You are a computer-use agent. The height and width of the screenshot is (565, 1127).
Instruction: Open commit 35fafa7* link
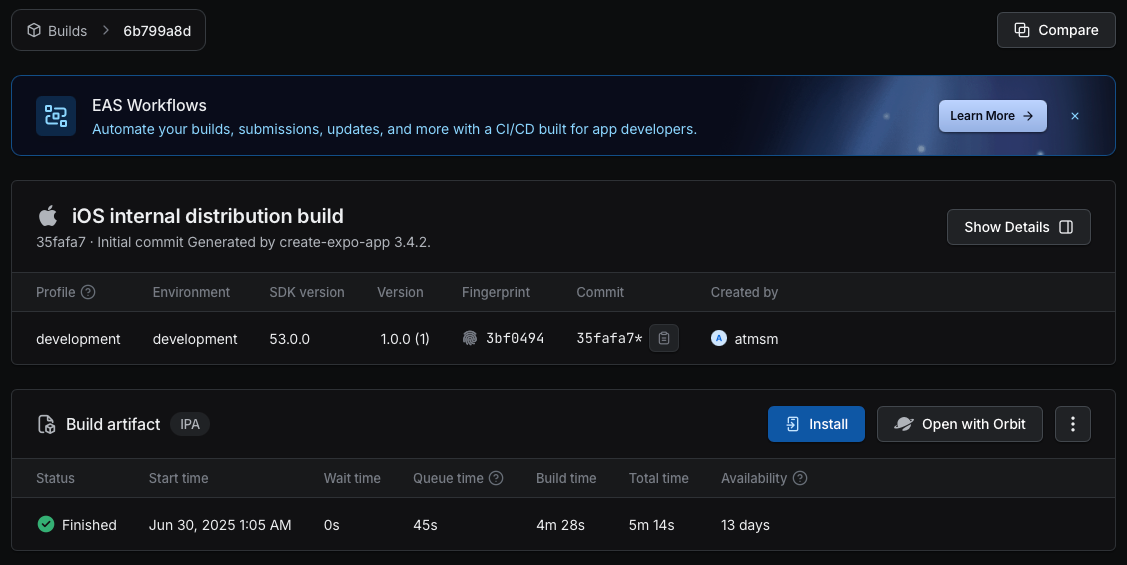tap(609, 339)
